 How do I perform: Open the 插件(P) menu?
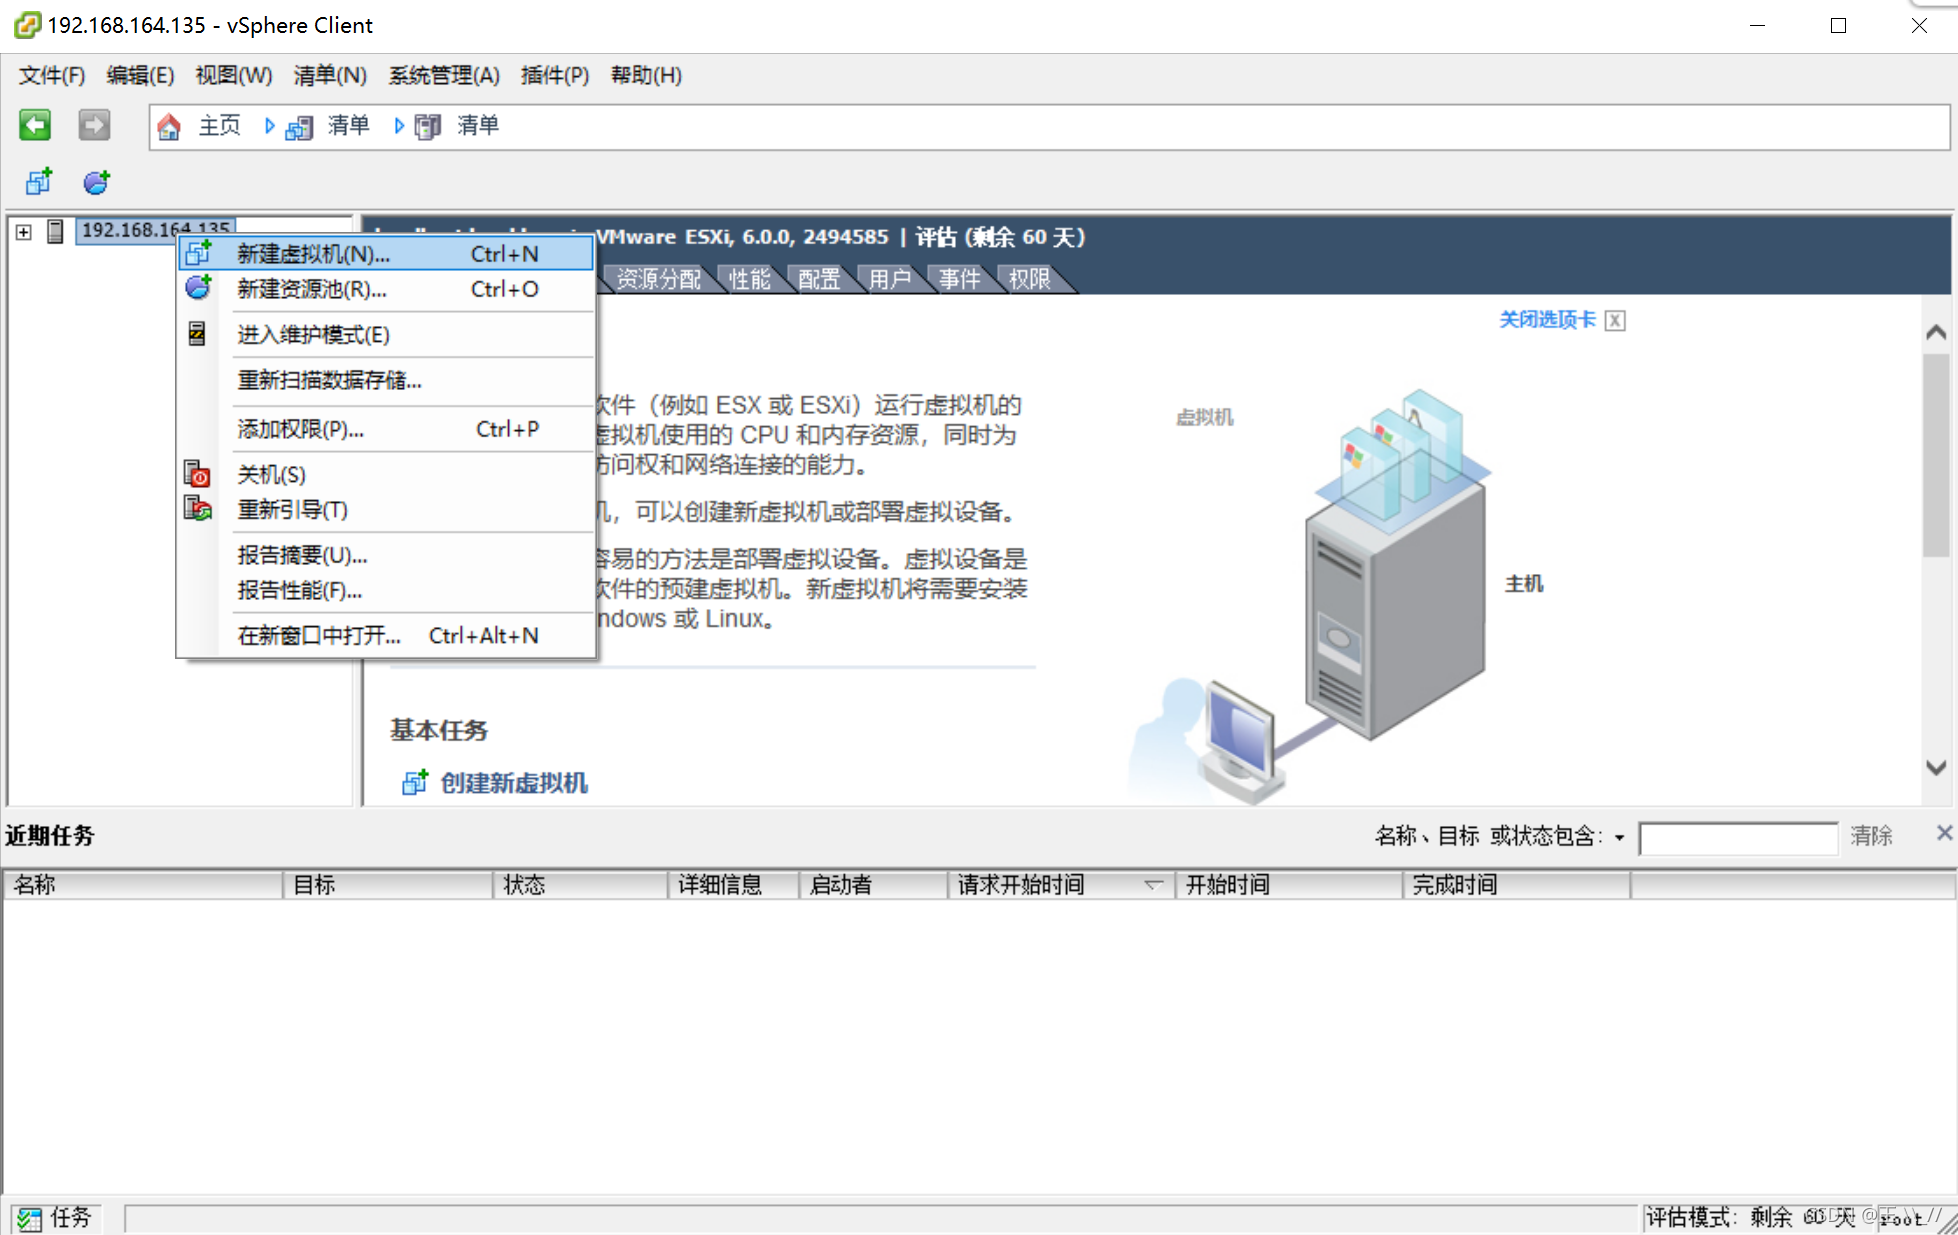point(555,76)
